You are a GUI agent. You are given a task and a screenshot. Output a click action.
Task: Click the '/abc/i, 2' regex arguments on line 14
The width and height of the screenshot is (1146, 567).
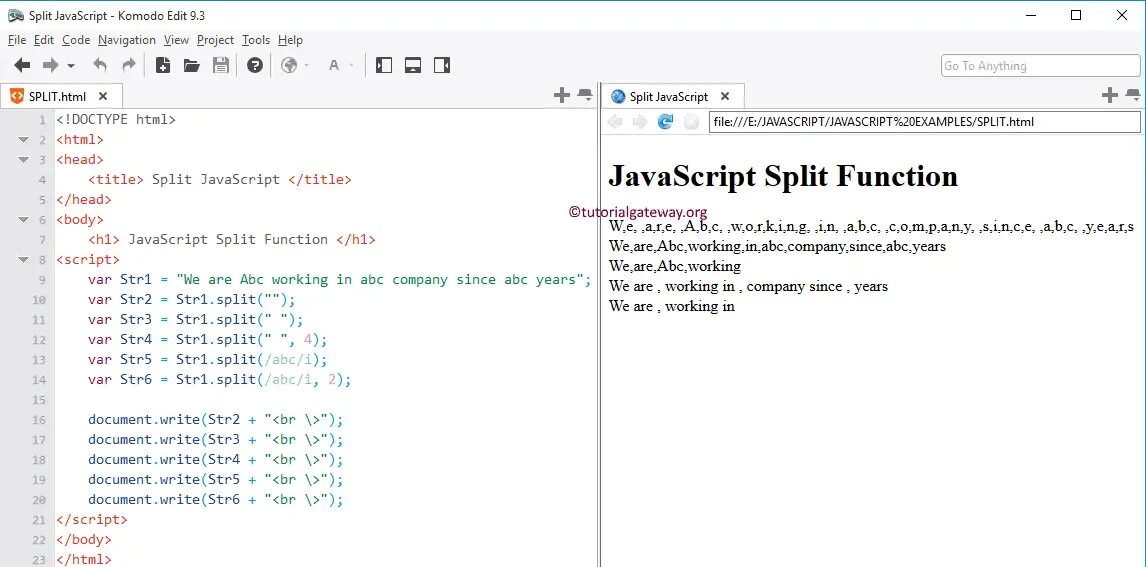point(300,380)
